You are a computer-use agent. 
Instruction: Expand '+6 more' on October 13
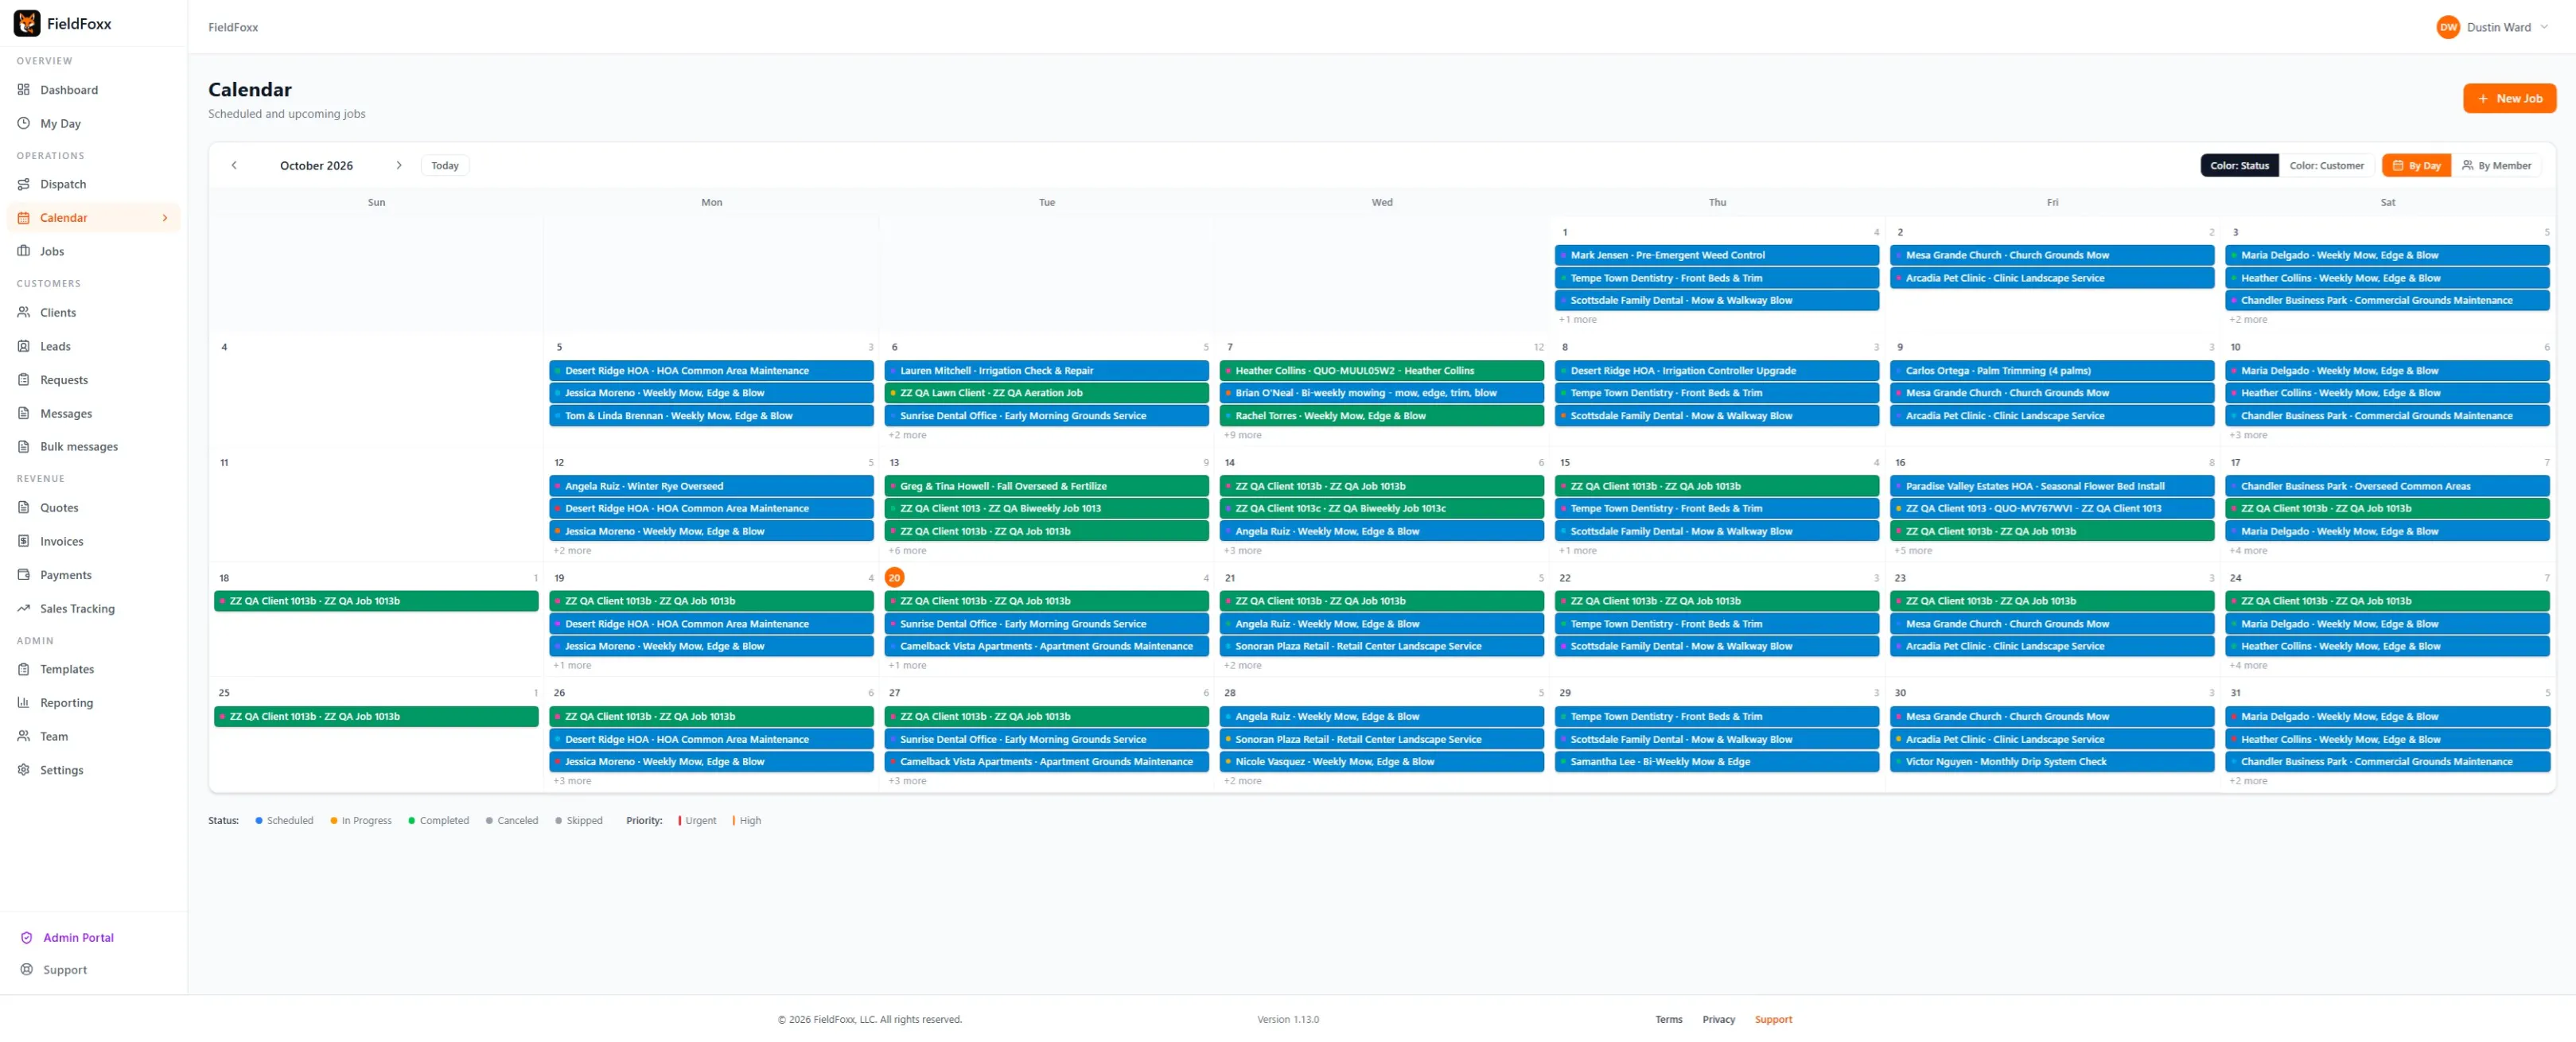[x=907, y=551]
